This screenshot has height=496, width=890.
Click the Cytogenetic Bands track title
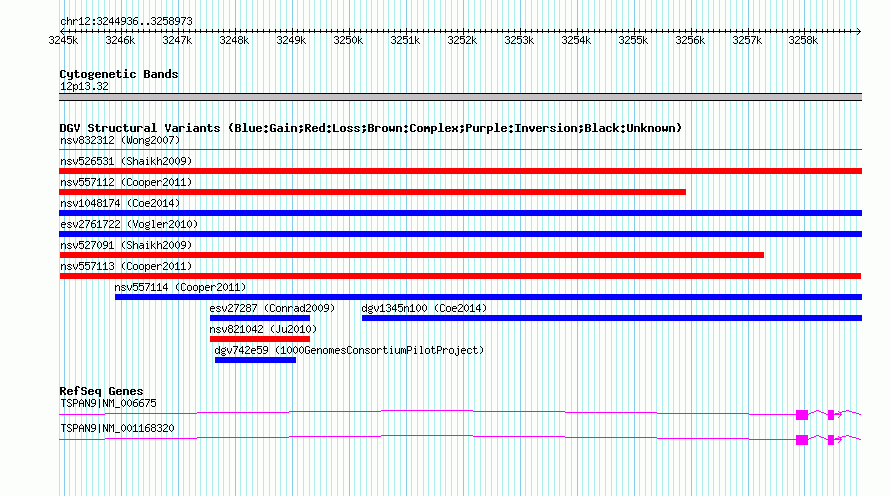click(x=119, y=74)
